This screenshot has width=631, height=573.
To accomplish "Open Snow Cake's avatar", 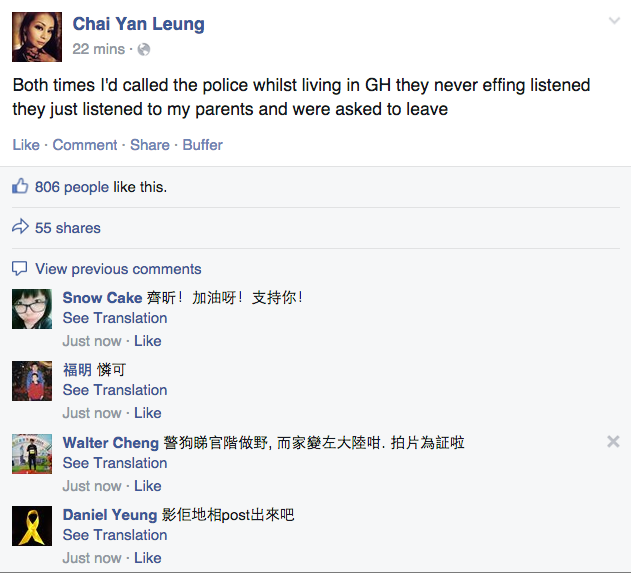I will click(32, 308).
